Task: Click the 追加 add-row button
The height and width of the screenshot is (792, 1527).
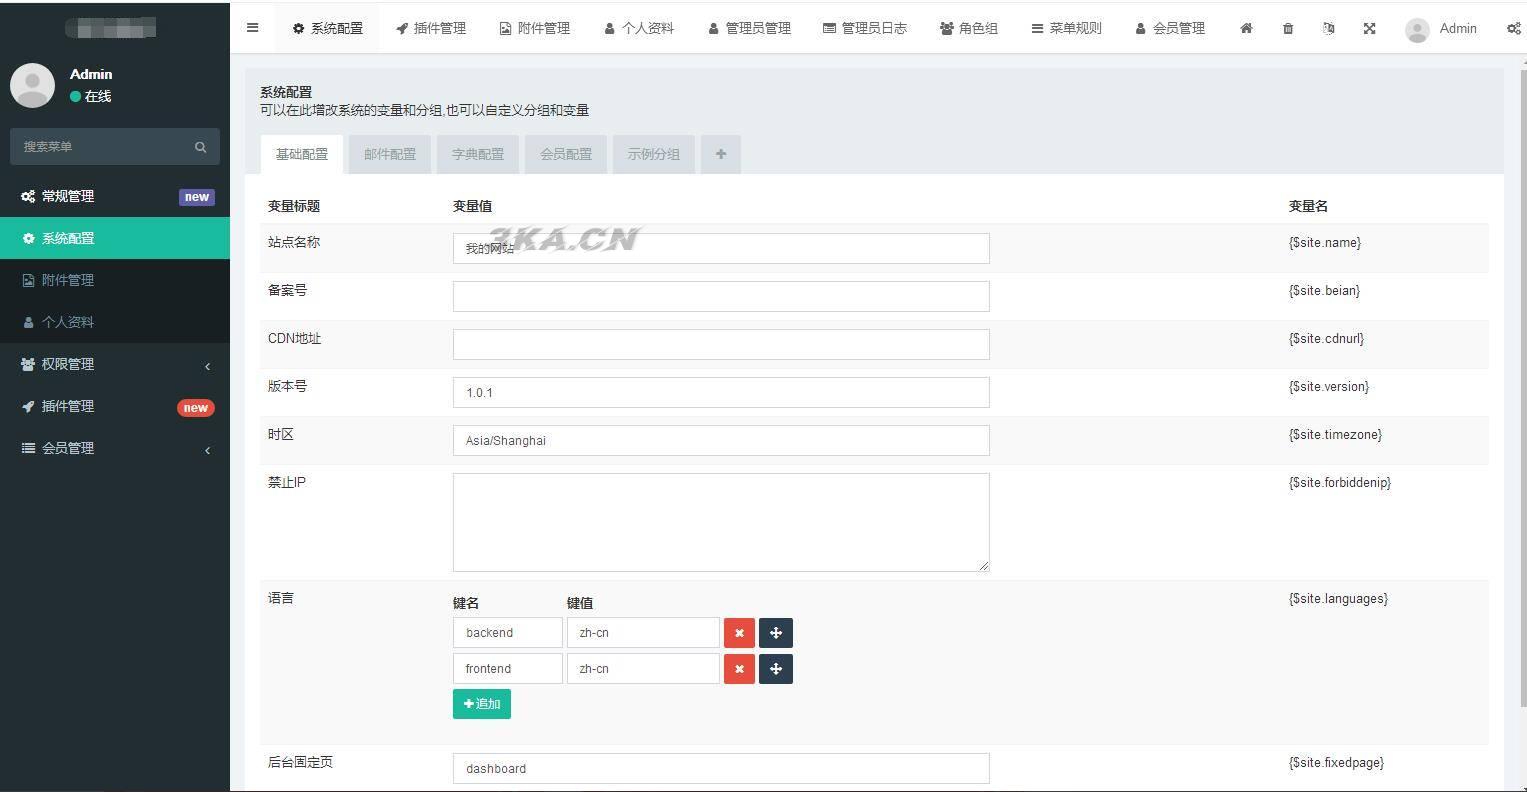Action: coord(482,704)
